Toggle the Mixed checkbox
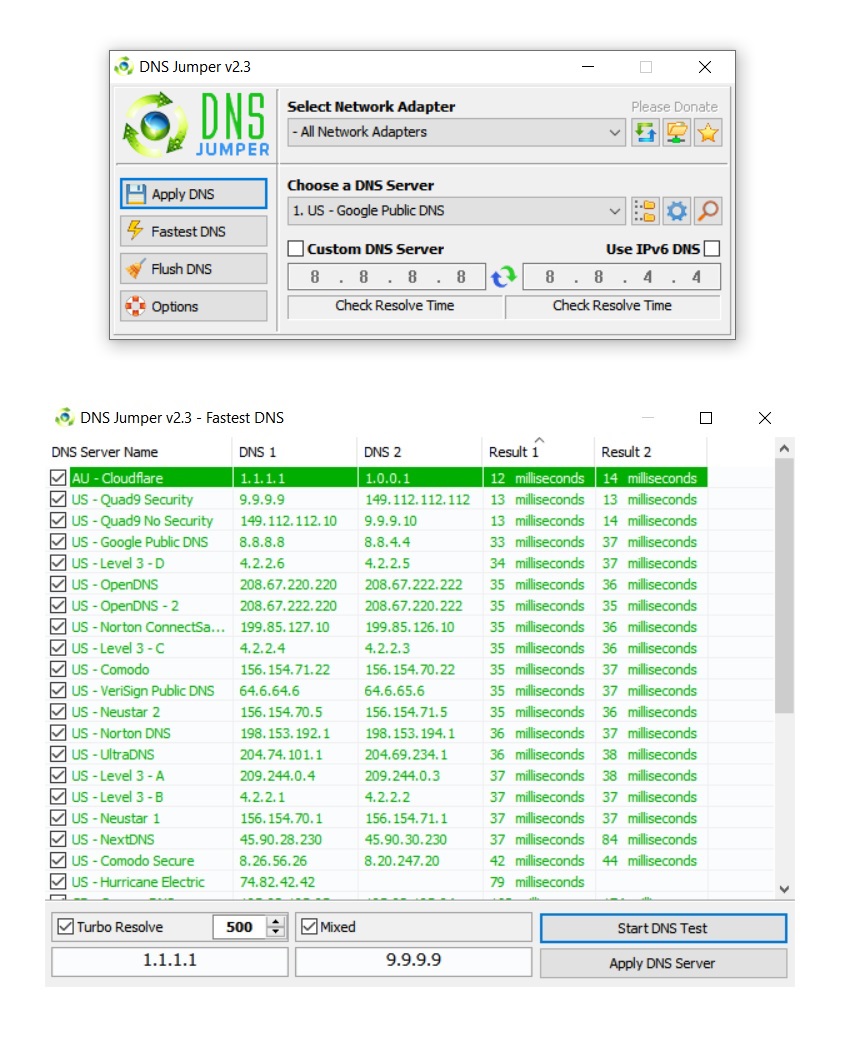The height and width of the screenshot is (1047, 845). tap(309, 927)
